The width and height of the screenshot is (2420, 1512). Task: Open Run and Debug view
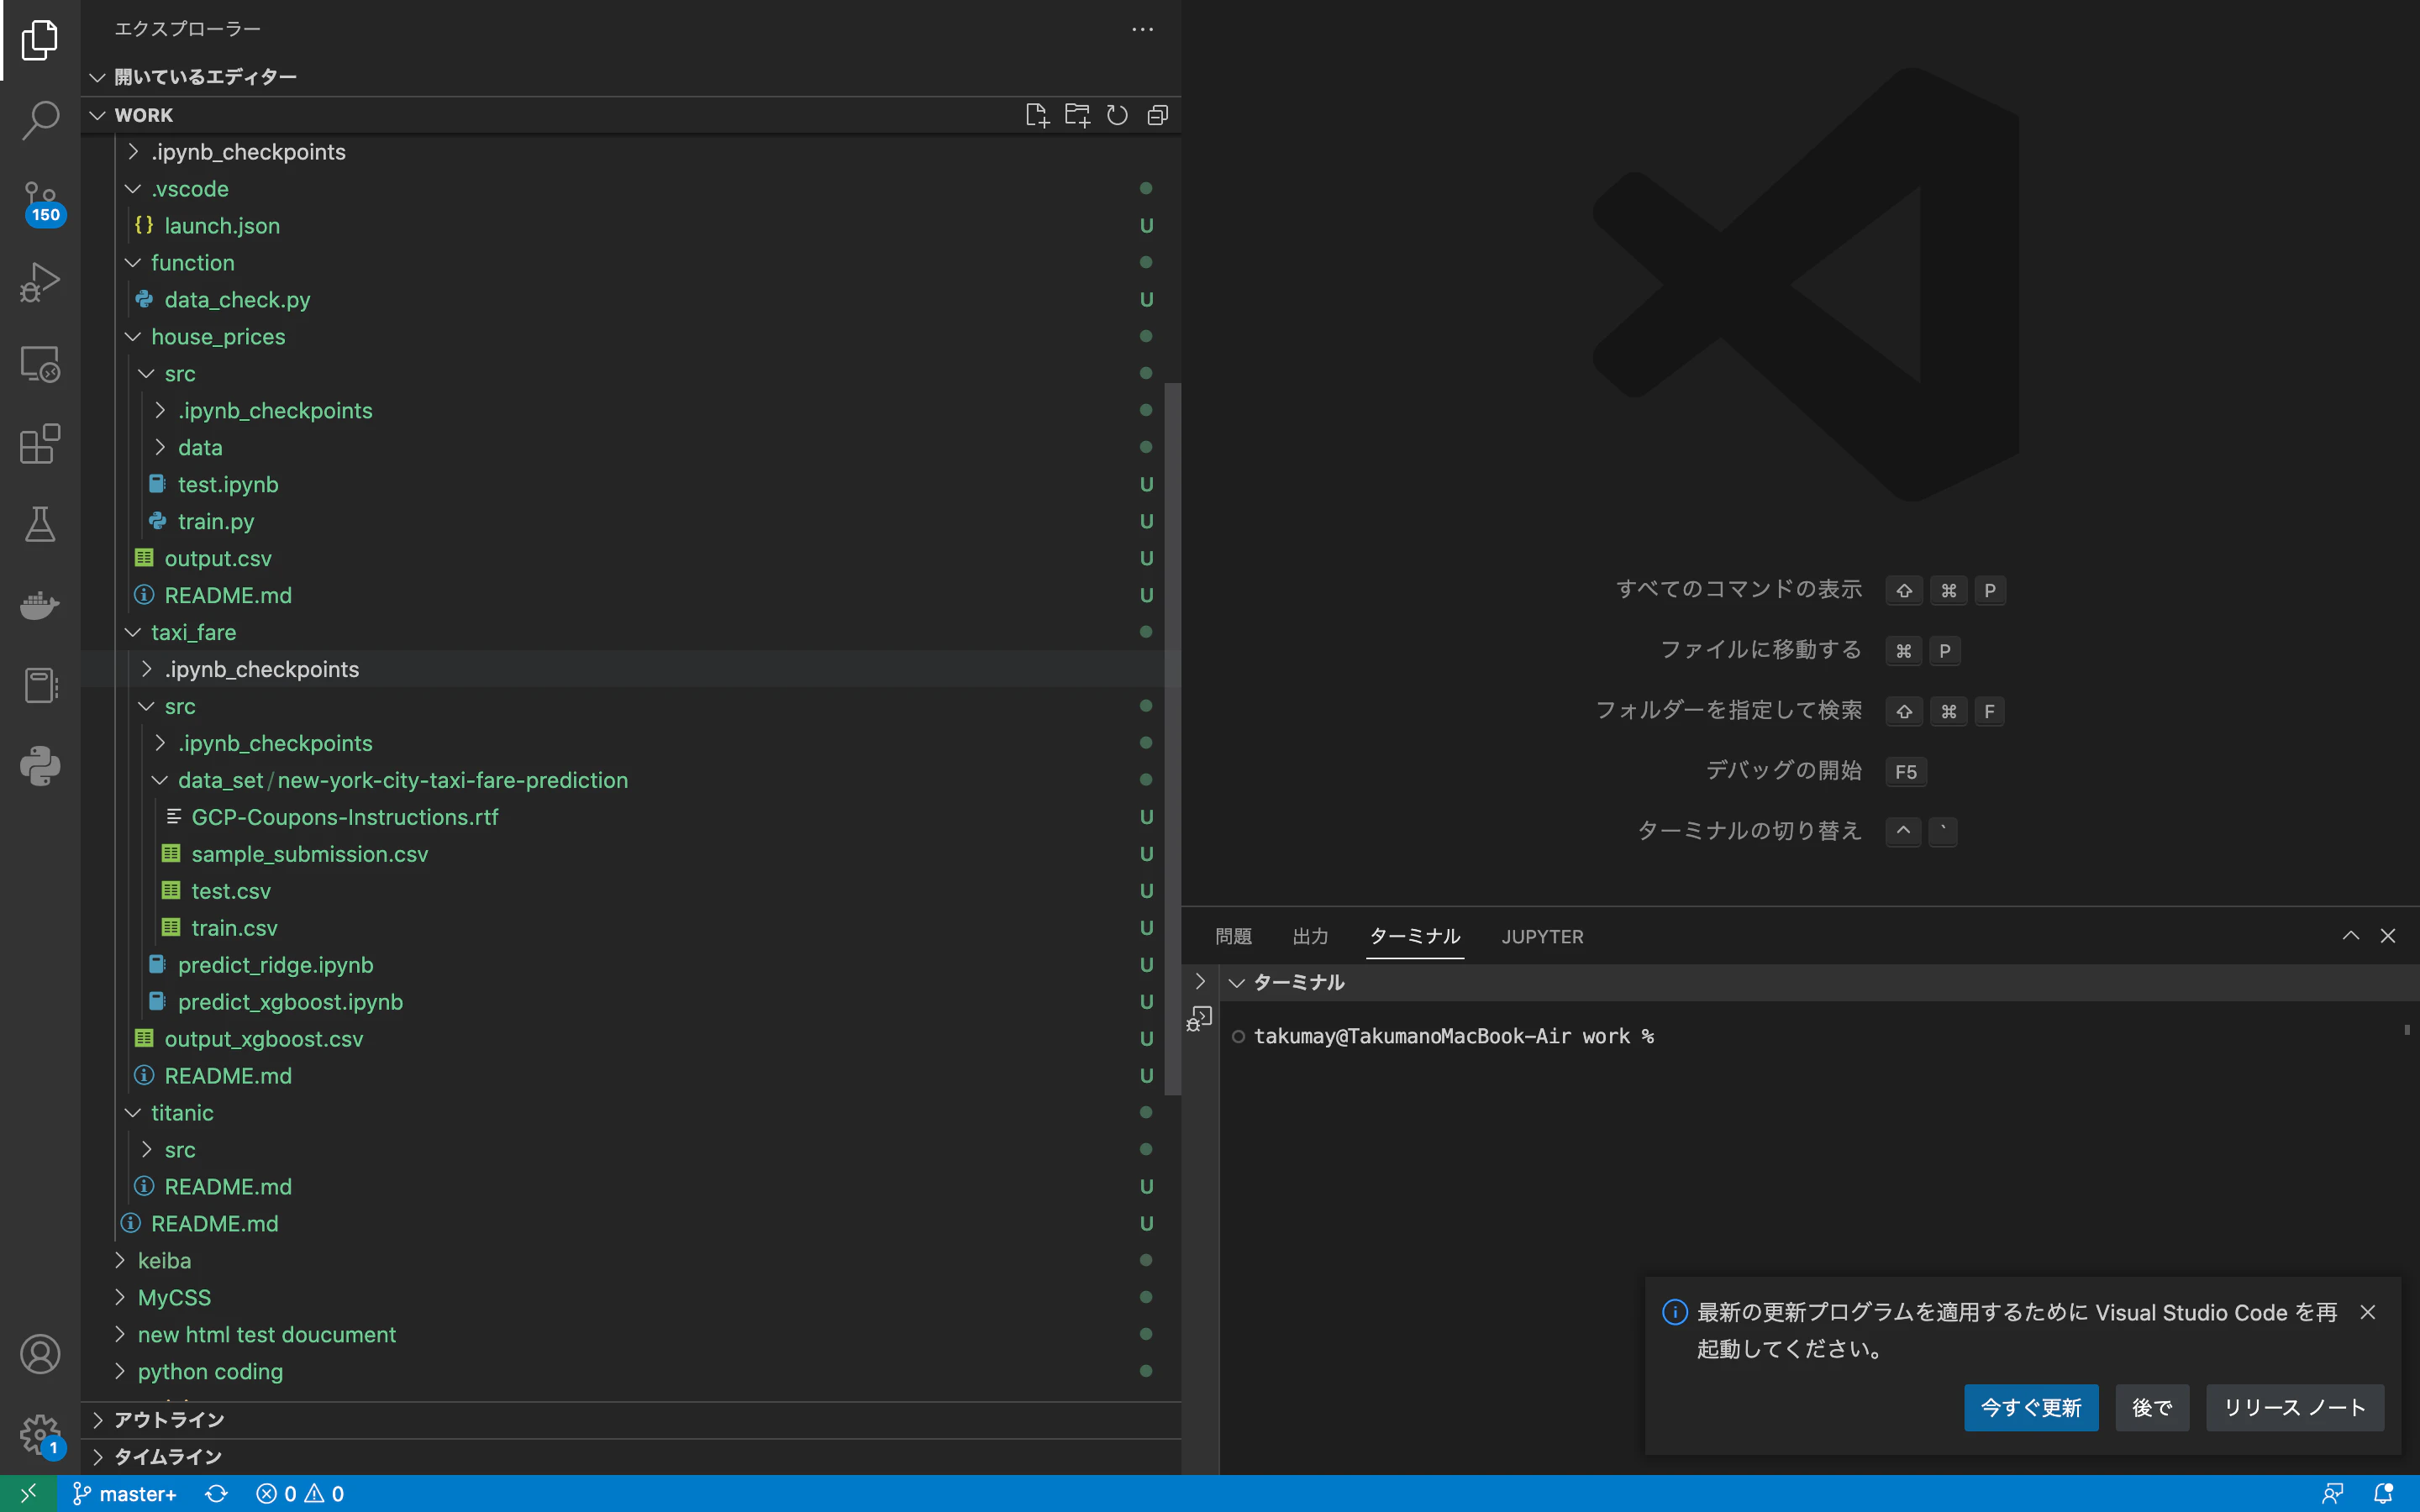40,282
